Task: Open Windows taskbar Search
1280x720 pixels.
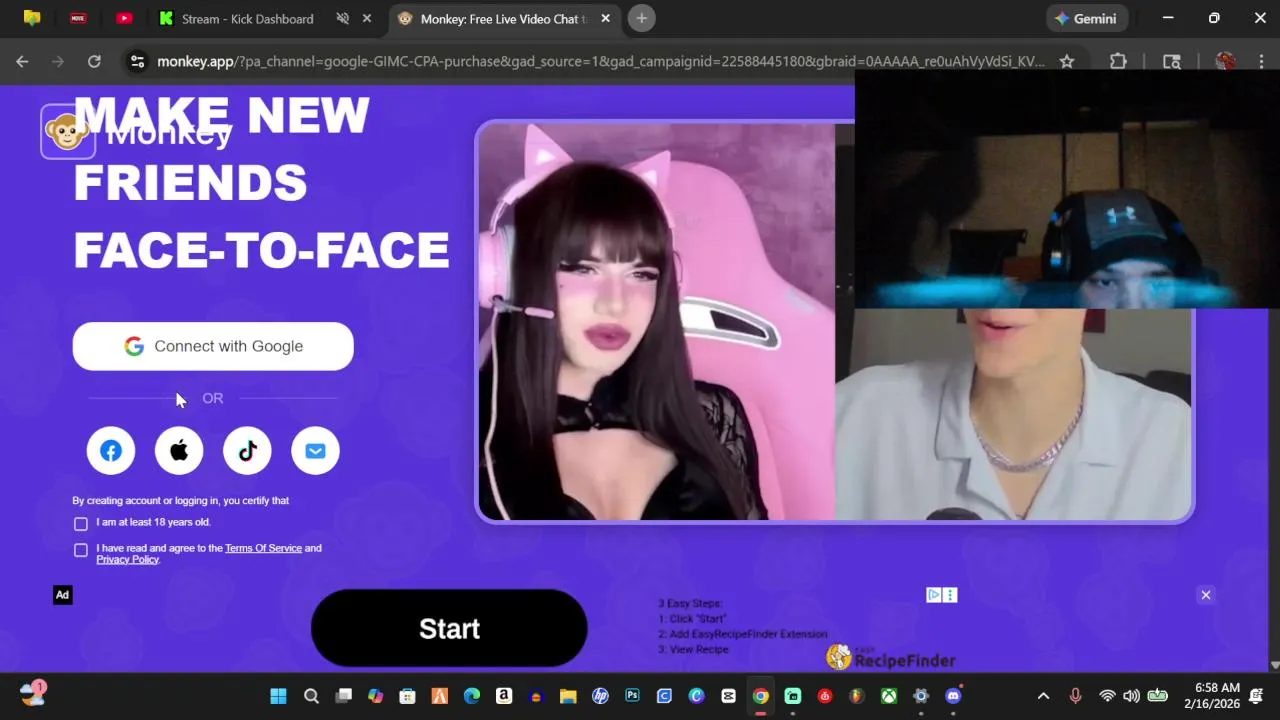Action: [x=311, y=696]
